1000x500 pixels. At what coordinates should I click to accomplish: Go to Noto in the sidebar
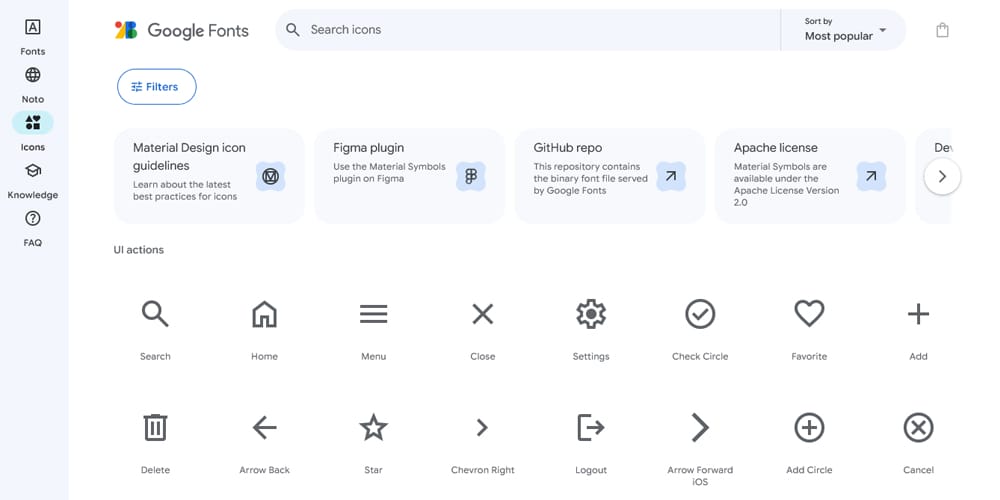click(x=33, y=85)
